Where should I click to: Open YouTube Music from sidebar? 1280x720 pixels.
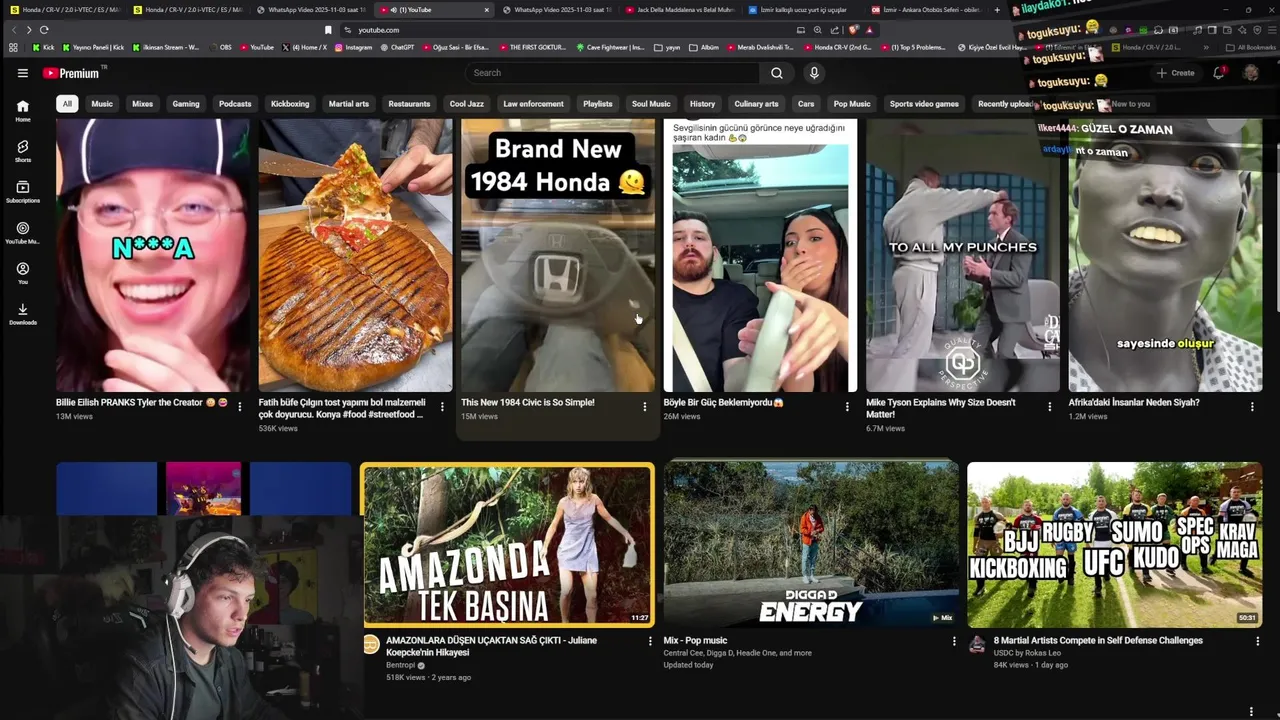[22, 233]
